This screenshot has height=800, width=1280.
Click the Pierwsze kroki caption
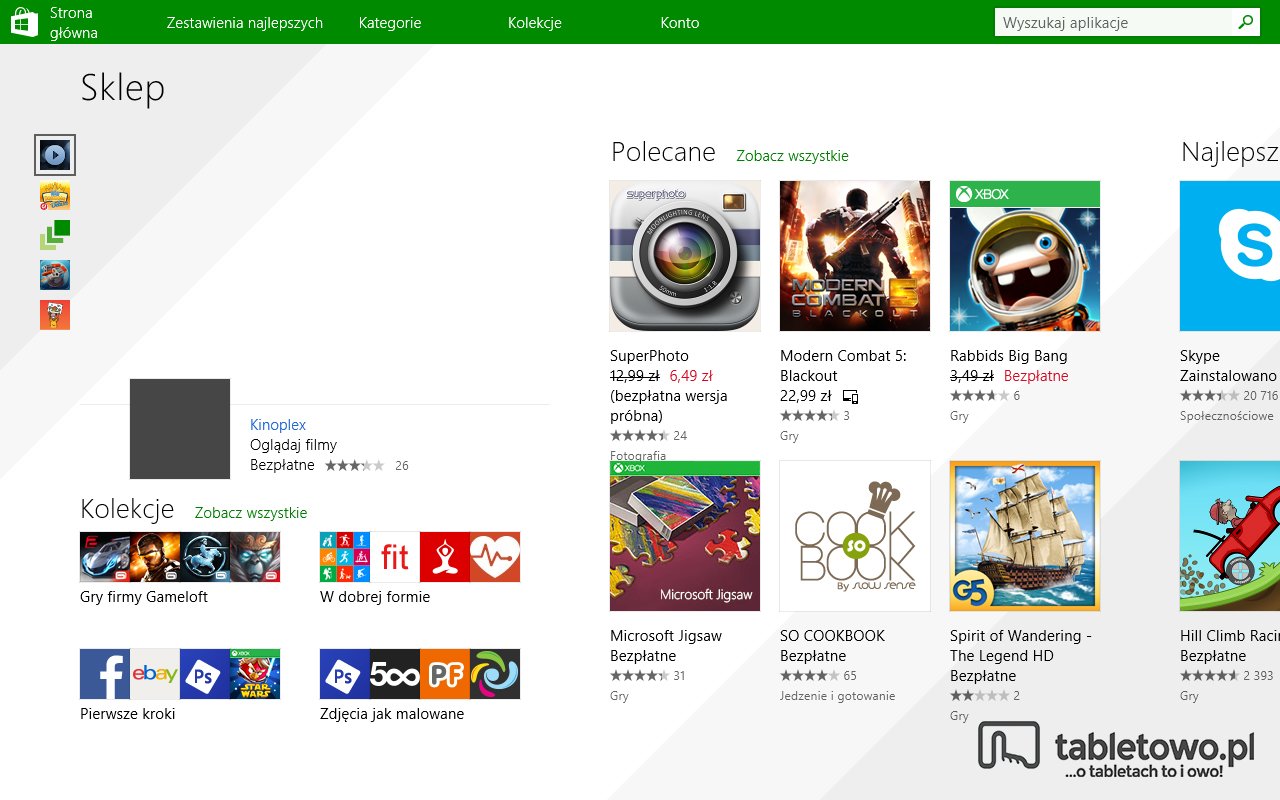(128, 714)
